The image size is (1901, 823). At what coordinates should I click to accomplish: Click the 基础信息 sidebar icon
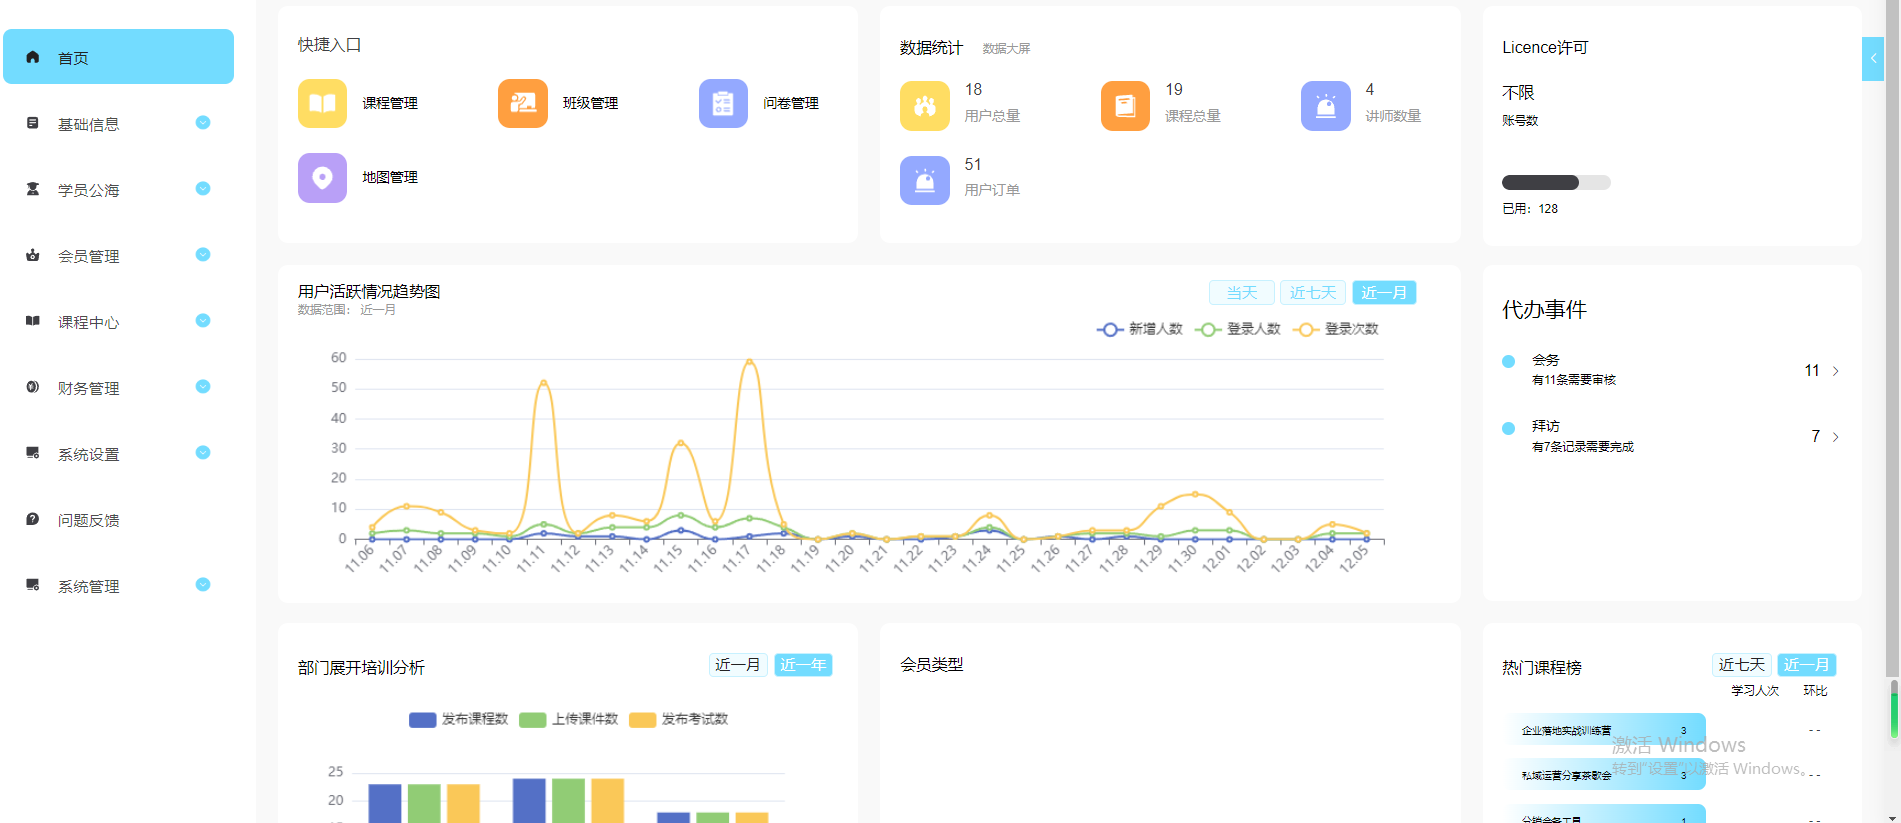[33, 123]
